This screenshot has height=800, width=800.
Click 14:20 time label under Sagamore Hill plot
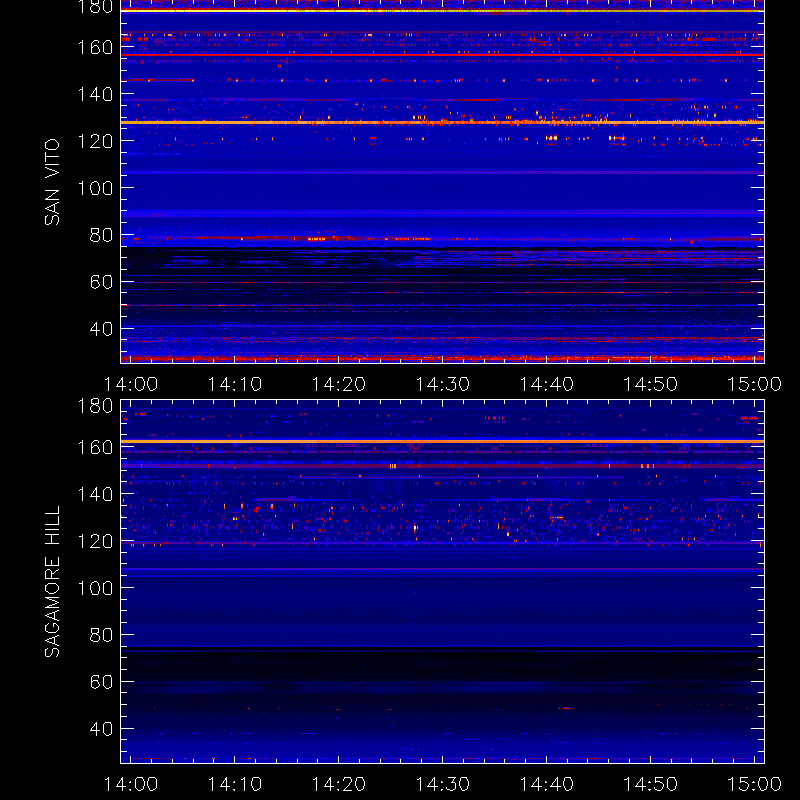point(339,784)
